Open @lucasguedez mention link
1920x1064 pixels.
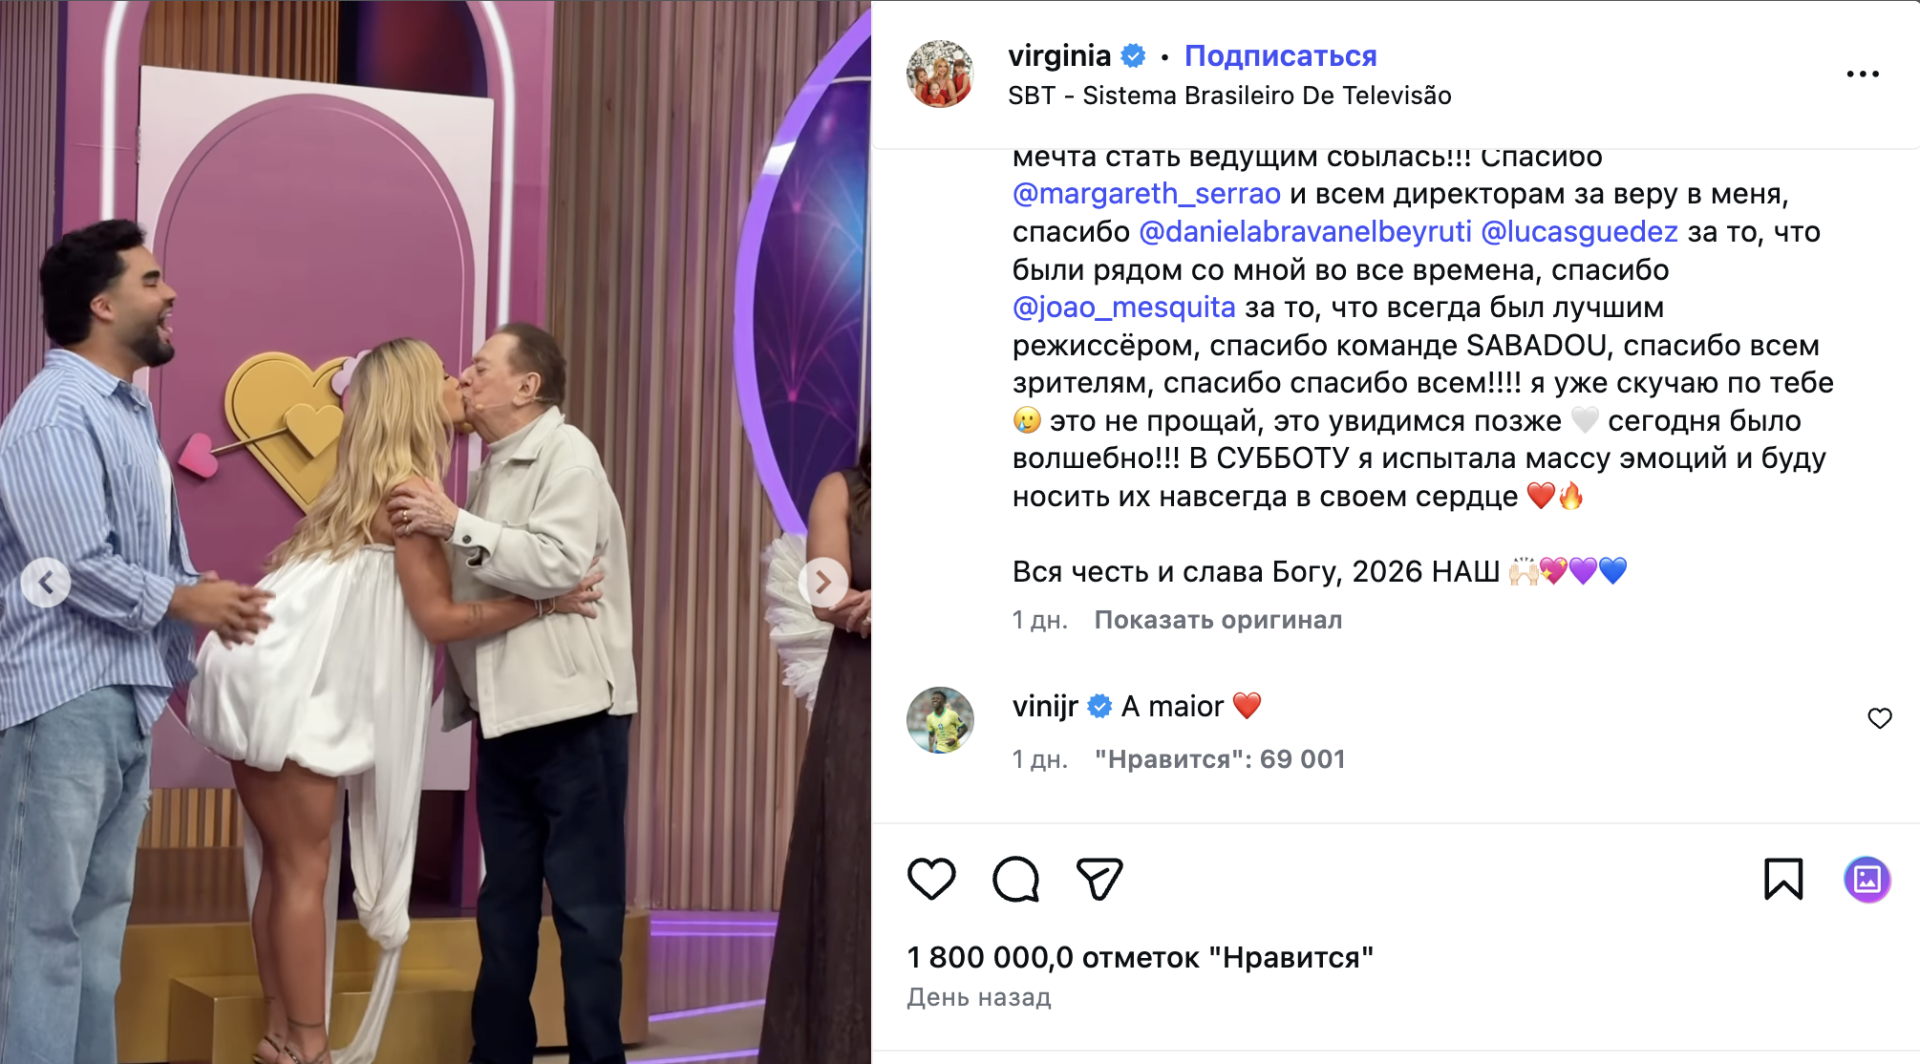pyautogui.click(x=1579, y=232)
